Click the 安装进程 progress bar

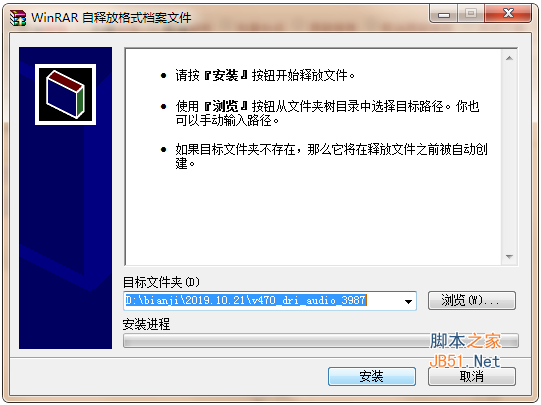point(321,341)
